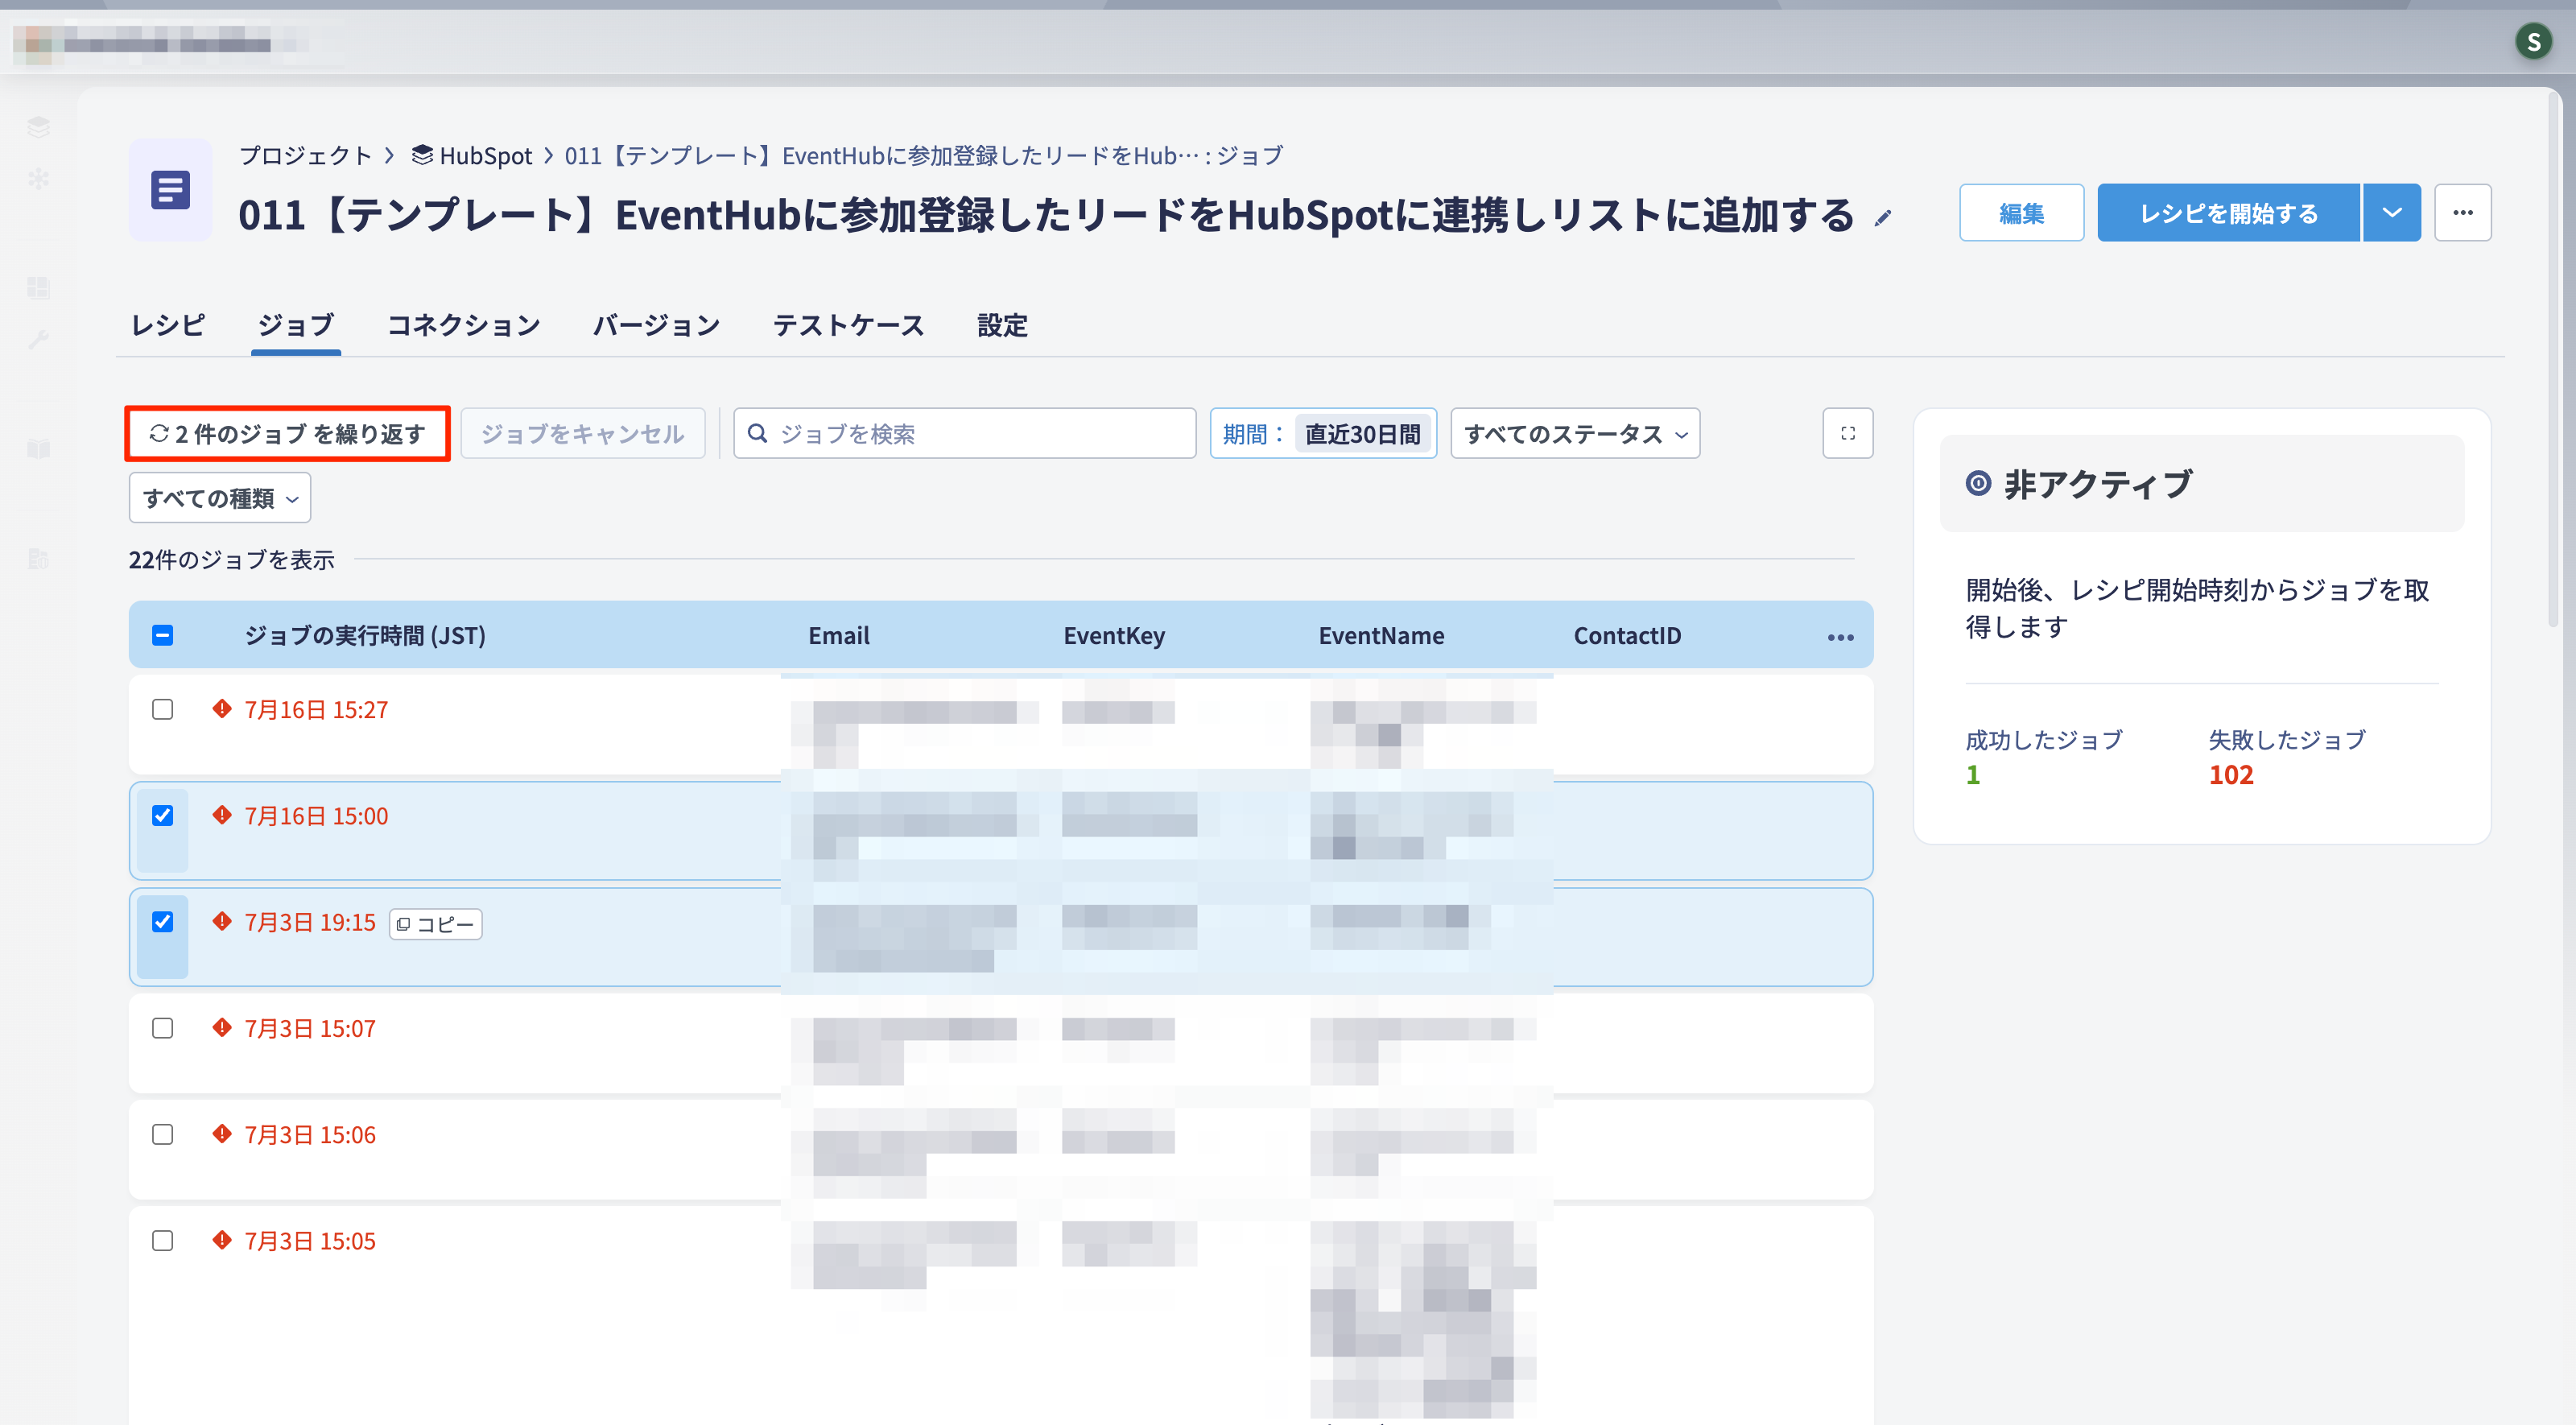This screenshot has height=1425, width=2576.
Task: Uncheck the 7月16日 15:00 job checkbox
Action: tap(162, 815)
